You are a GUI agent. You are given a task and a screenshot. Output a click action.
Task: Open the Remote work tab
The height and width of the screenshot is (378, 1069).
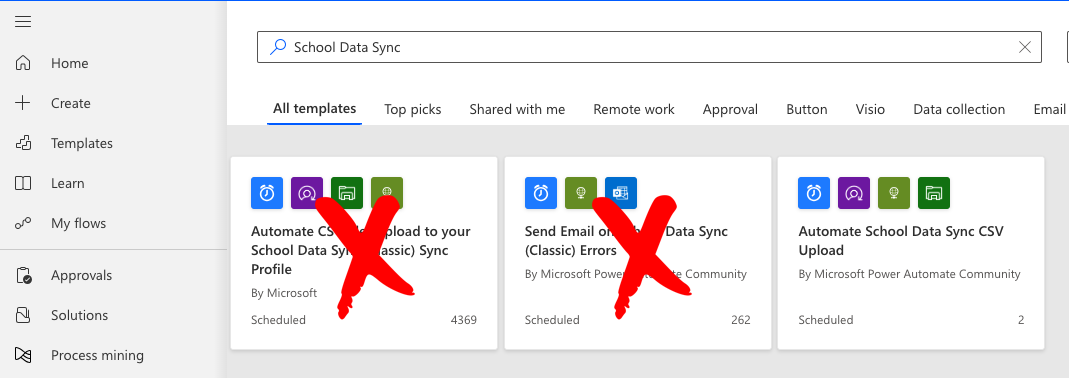click(x=633, y=109)
